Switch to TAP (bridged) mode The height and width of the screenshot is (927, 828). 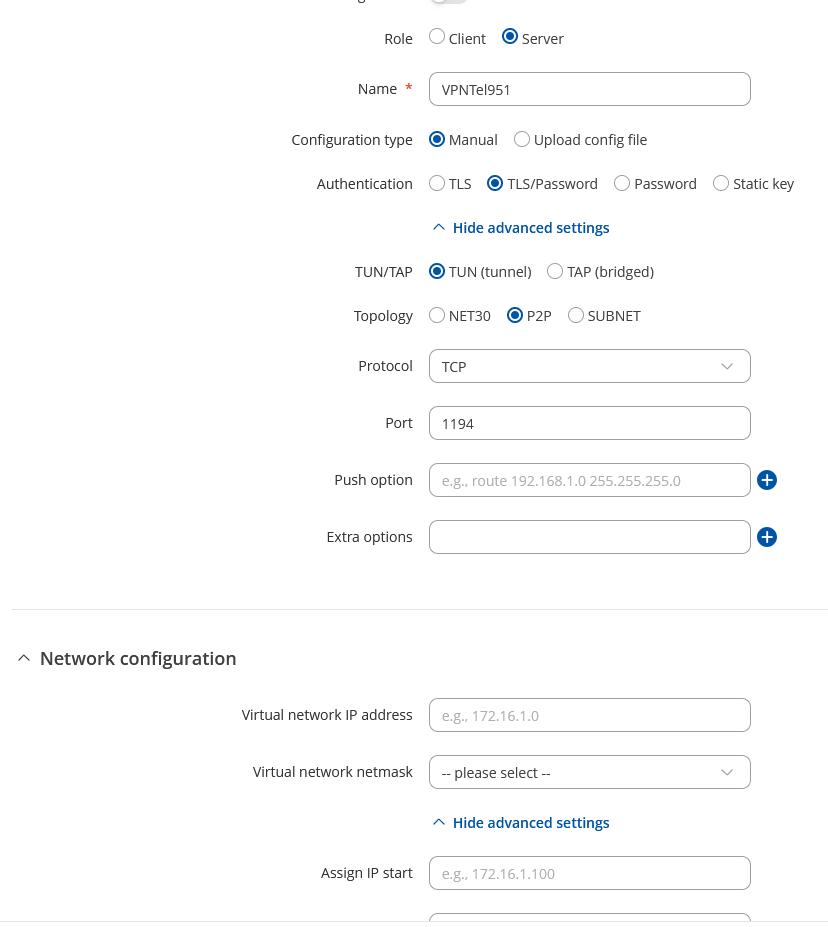[x=554, y=271]
